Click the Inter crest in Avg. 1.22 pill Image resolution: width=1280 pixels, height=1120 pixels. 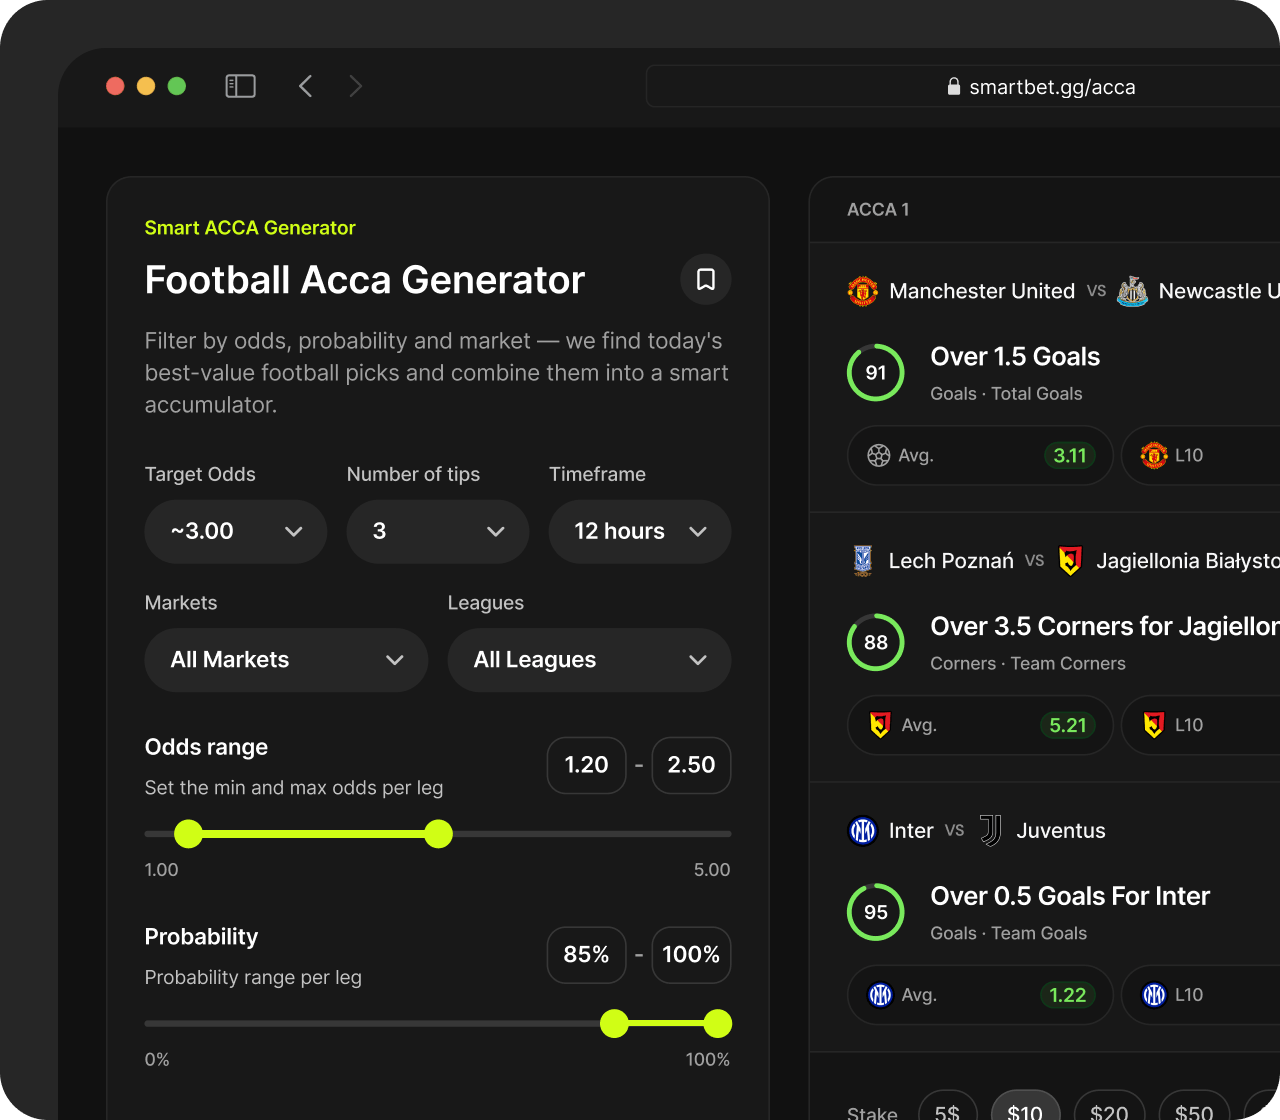pos(880,995)
